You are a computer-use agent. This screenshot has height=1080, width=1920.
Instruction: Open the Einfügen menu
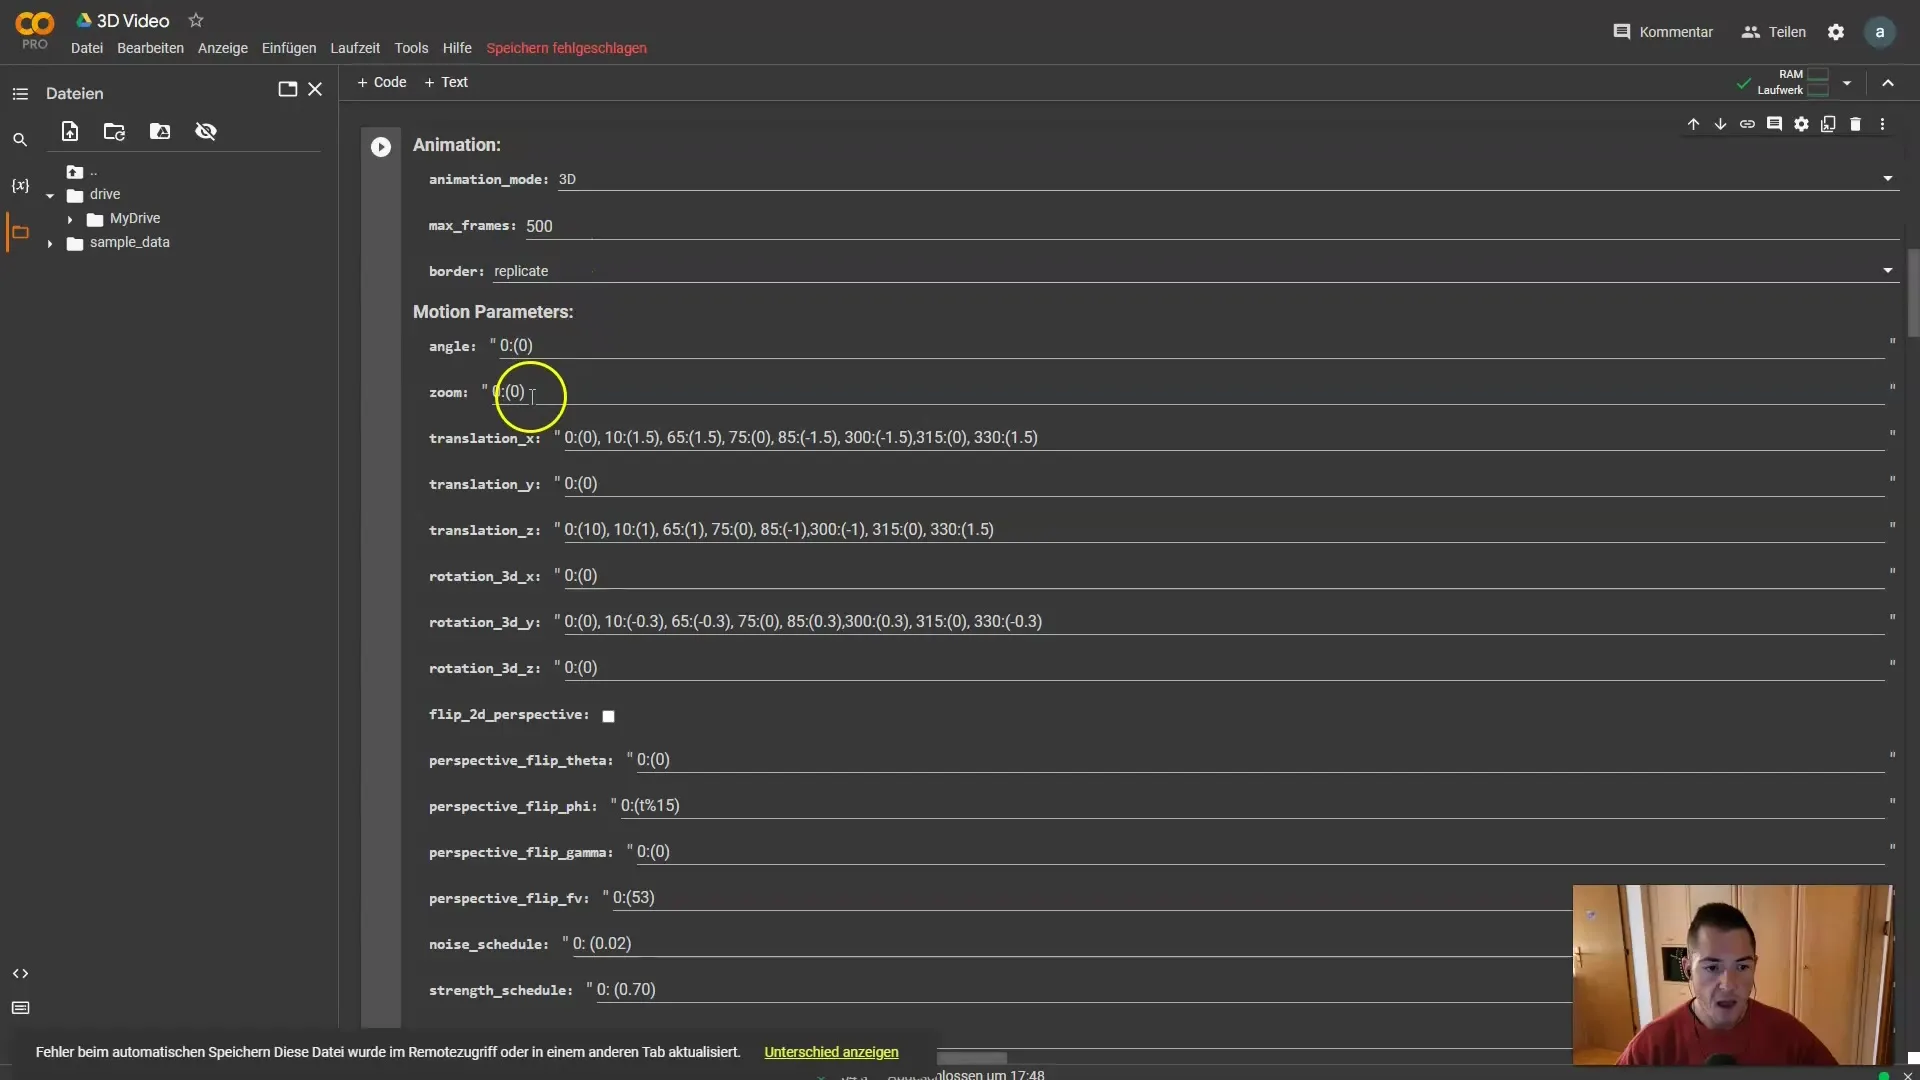pyautogui.click(x=289, y=48)
